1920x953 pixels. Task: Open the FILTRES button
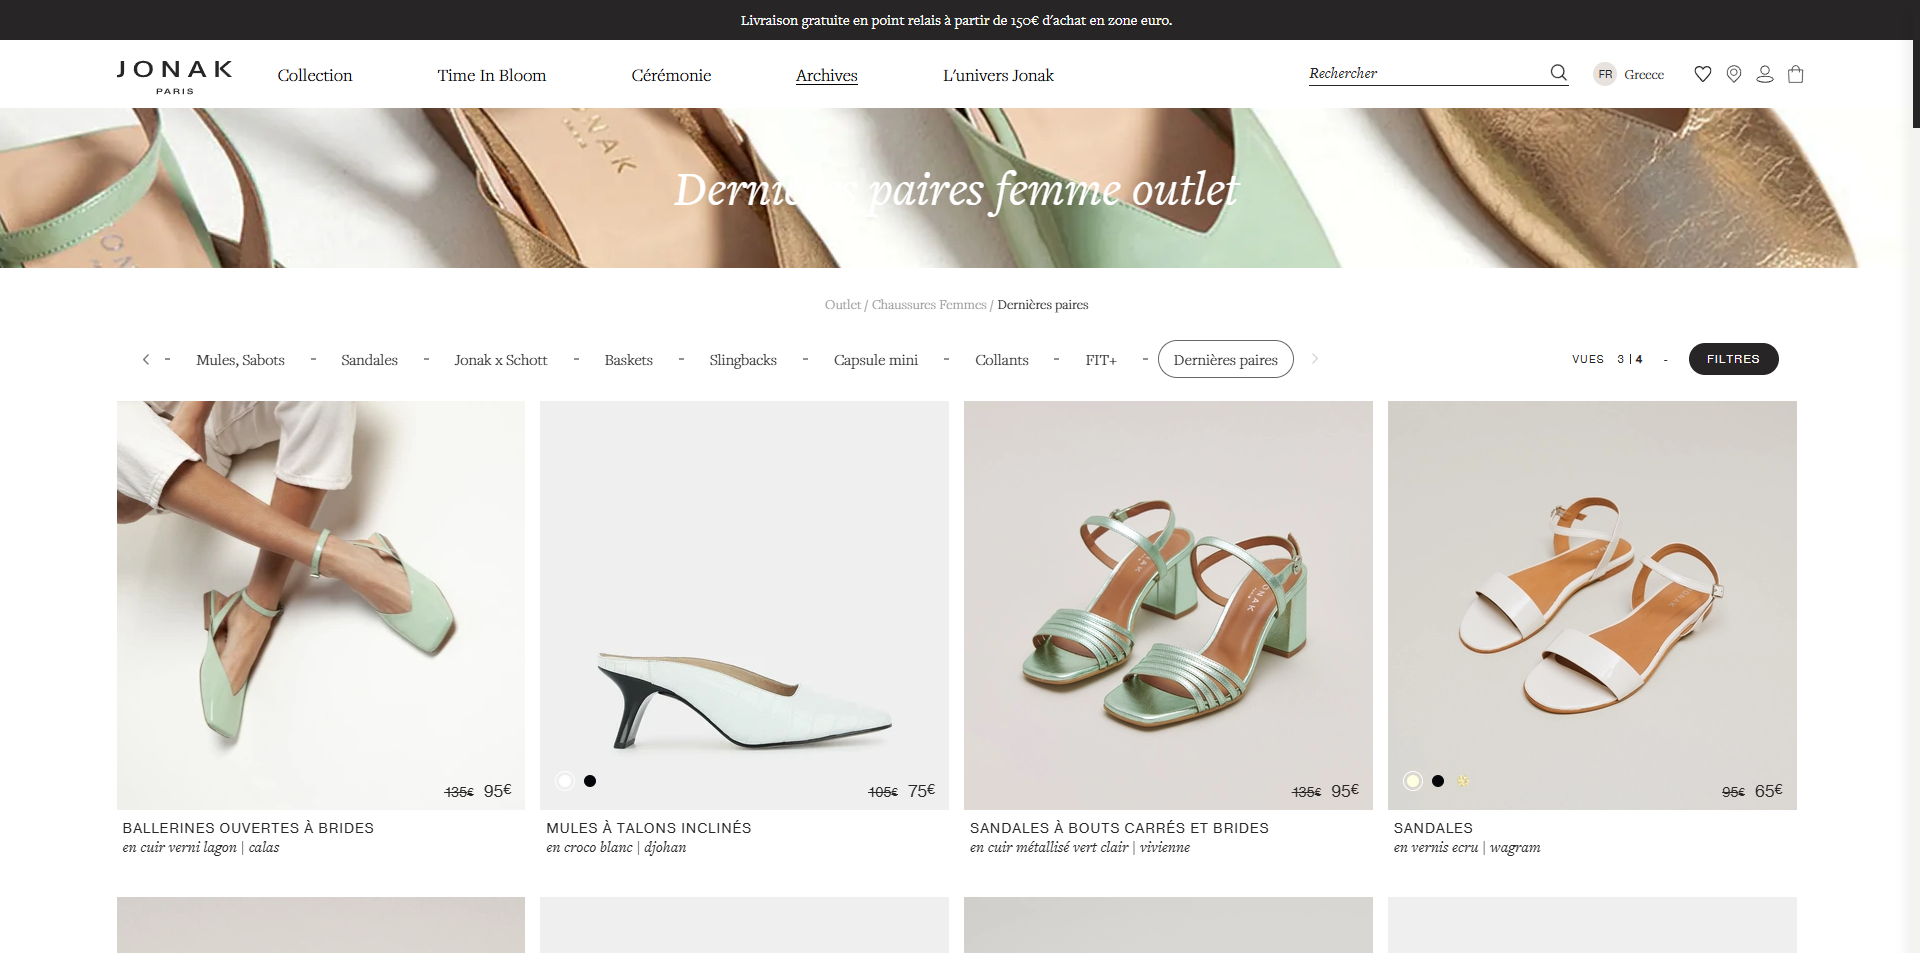click(1733, 359)
